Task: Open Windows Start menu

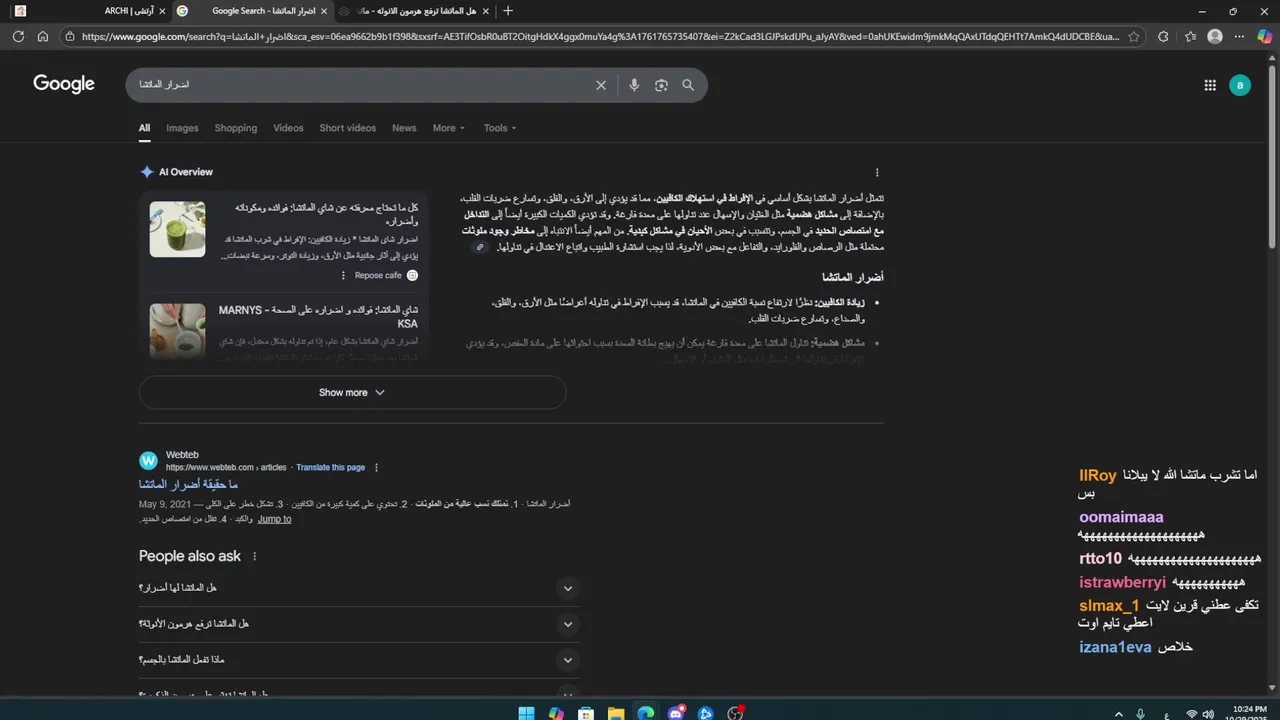Action: click(526, 713)
